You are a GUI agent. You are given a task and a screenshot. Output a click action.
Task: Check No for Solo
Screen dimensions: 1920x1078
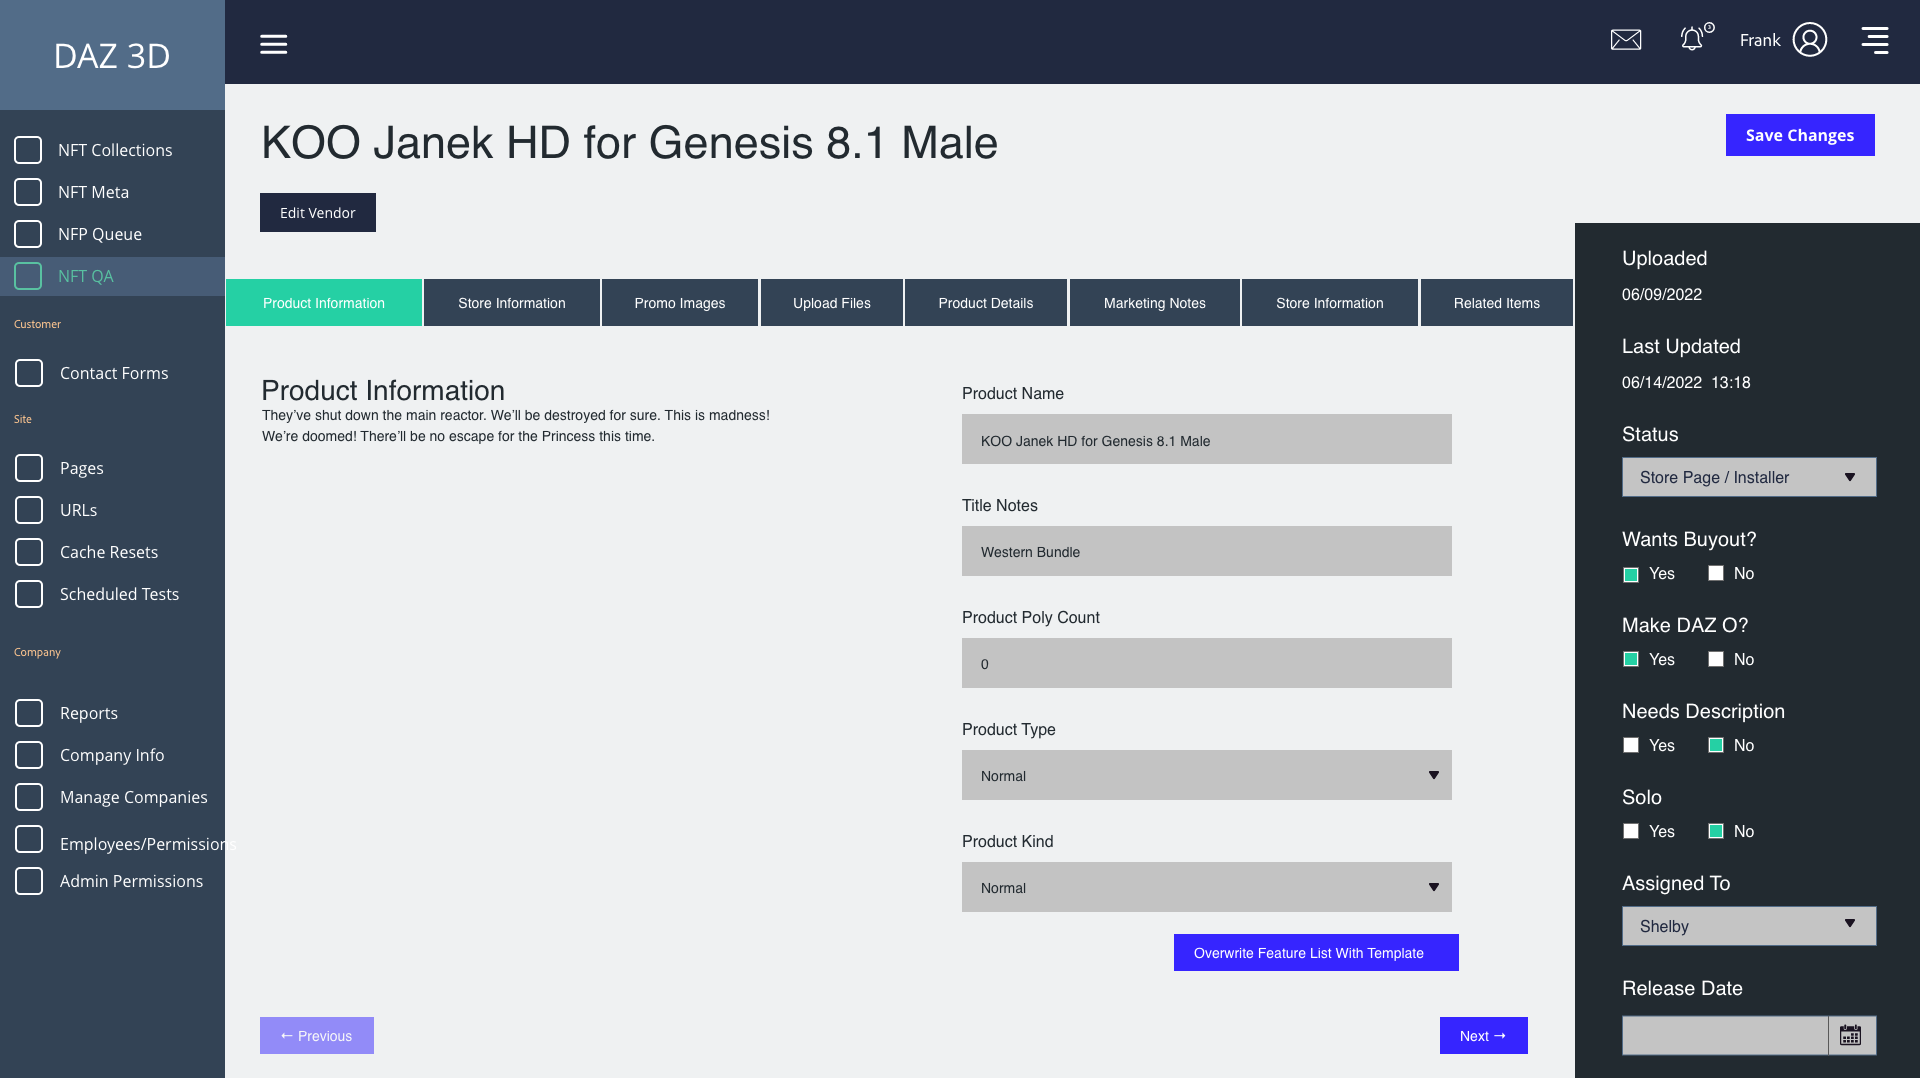[1716, 831]
